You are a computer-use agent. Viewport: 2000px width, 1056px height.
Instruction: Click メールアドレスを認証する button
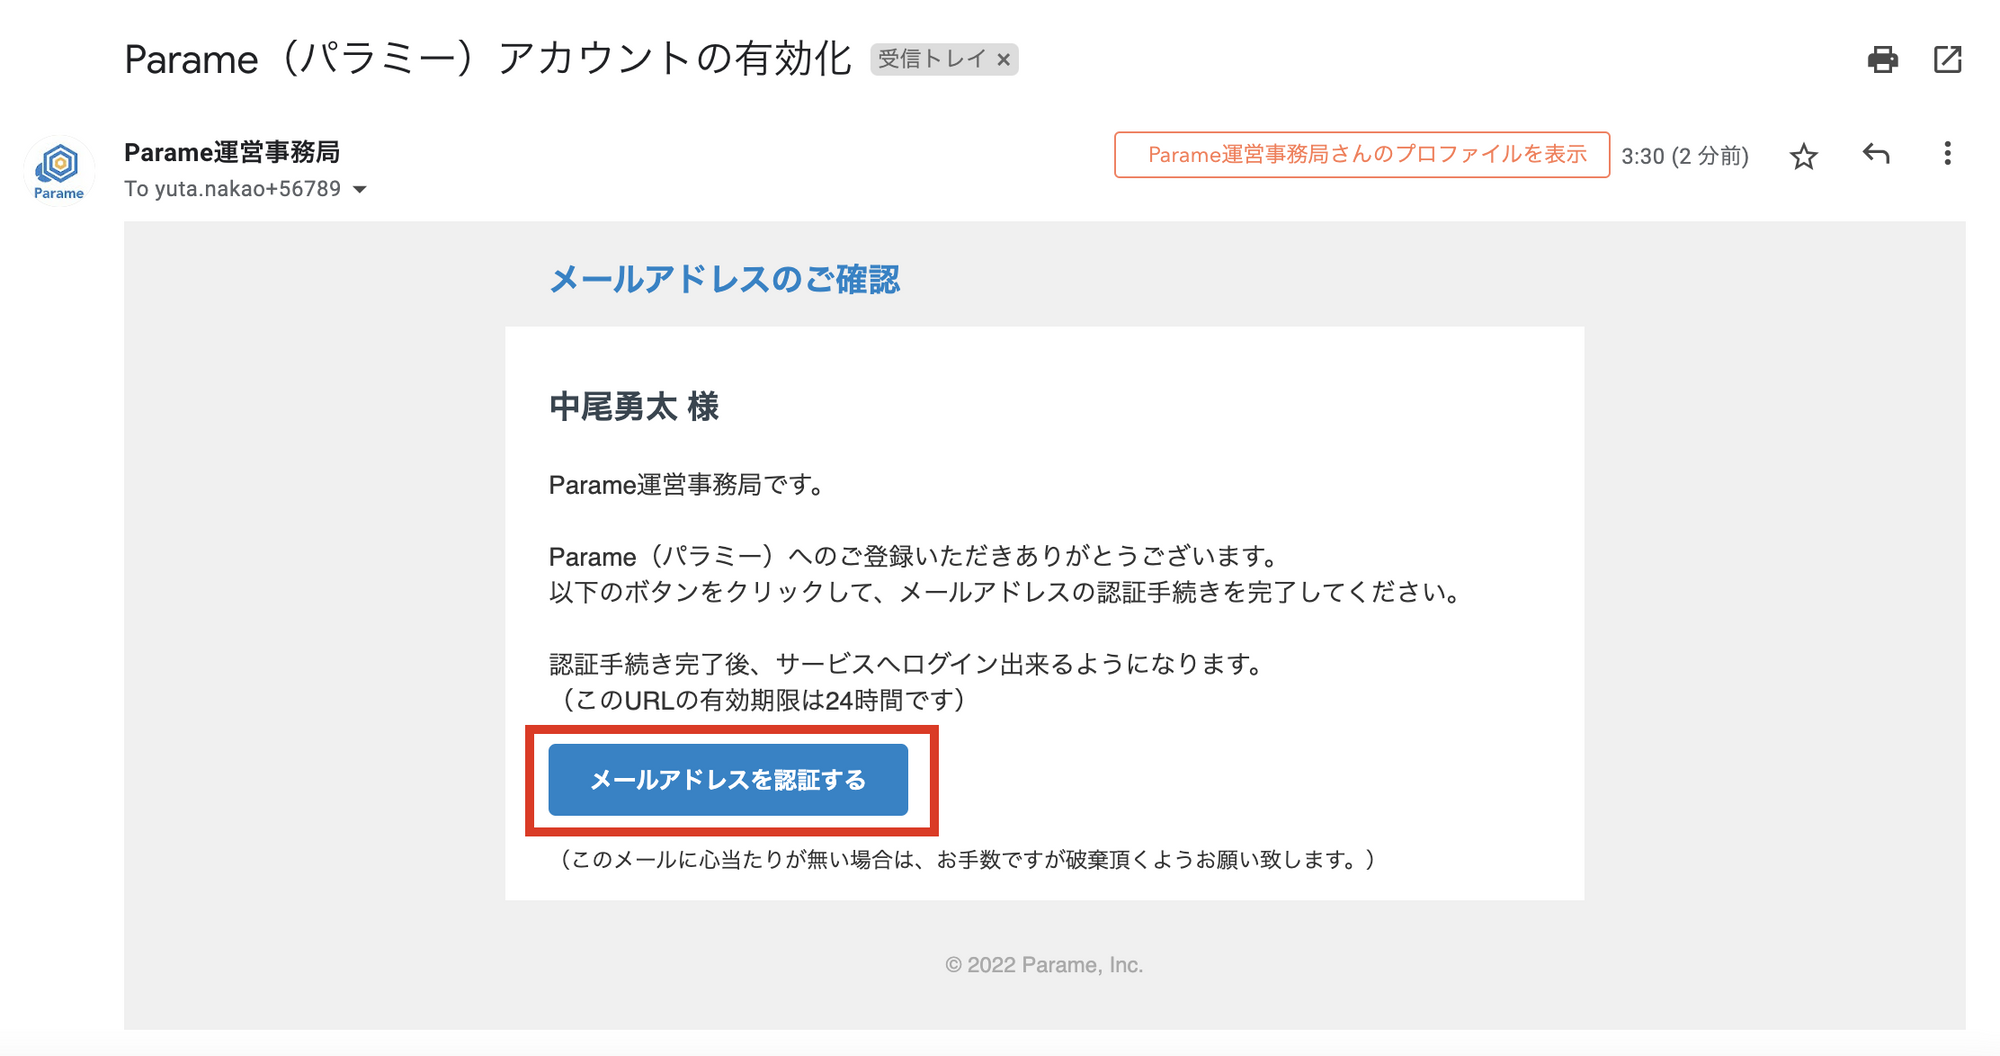[x=728, y=780]
